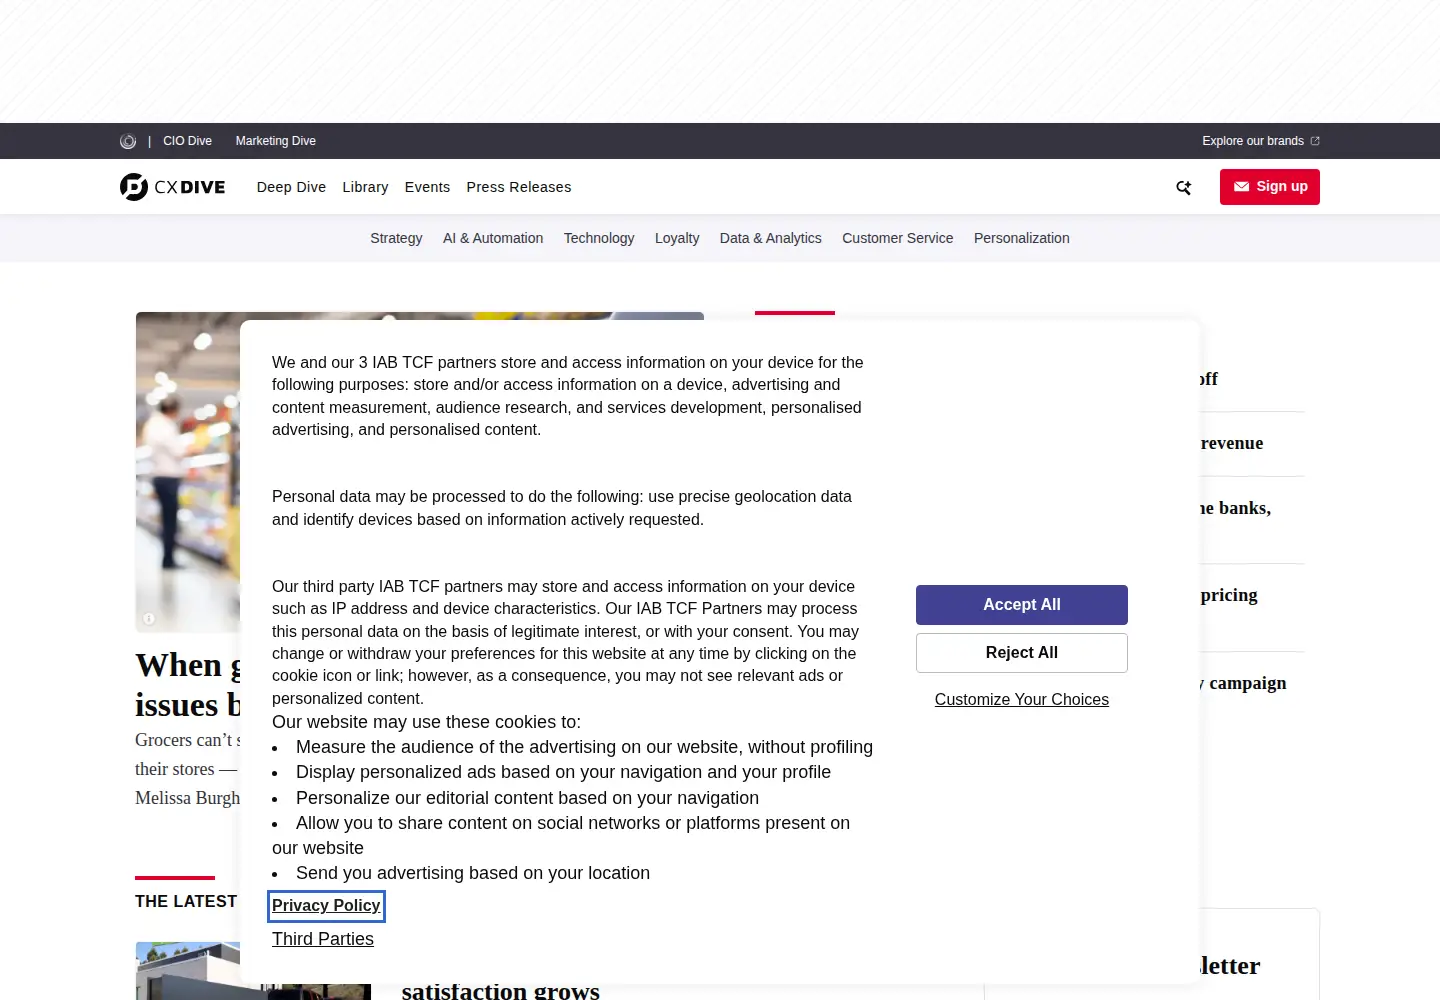Click the red Sign up button
The height and width of the screenshot is (1000, 1440).
pyautogui.click(x=1270, y=187)
